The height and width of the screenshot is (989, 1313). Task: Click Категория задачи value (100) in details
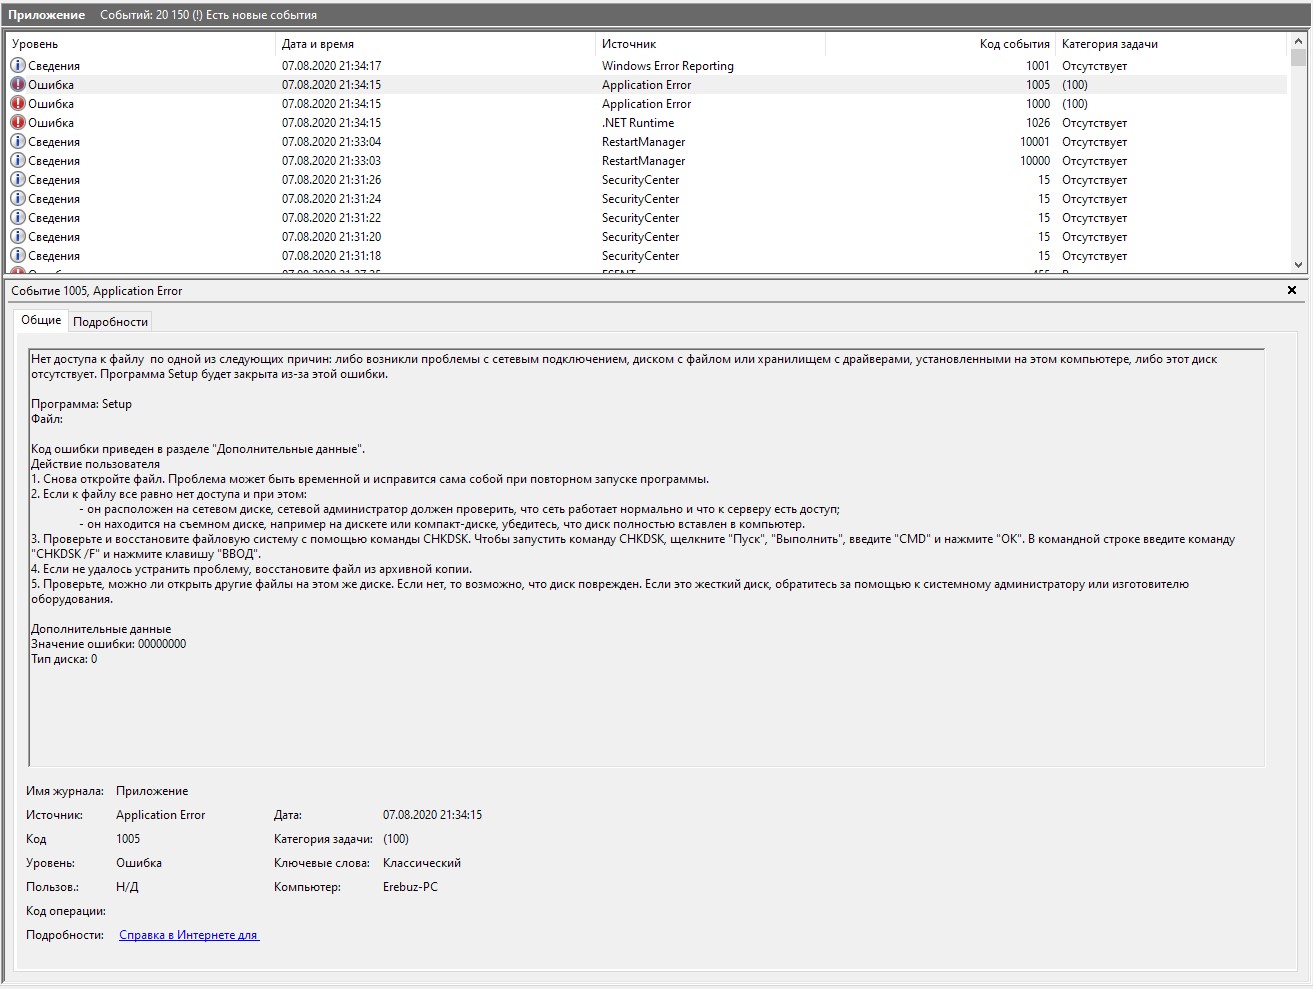click(x=396, y=839)
